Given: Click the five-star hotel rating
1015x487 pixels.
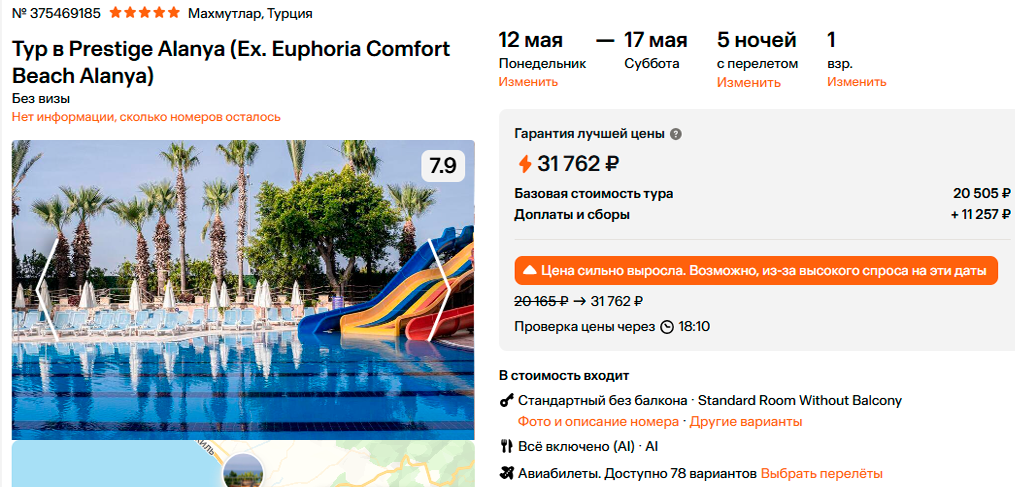Looking at the screenshot, I should pyautogui.click(x=144, y=12).
